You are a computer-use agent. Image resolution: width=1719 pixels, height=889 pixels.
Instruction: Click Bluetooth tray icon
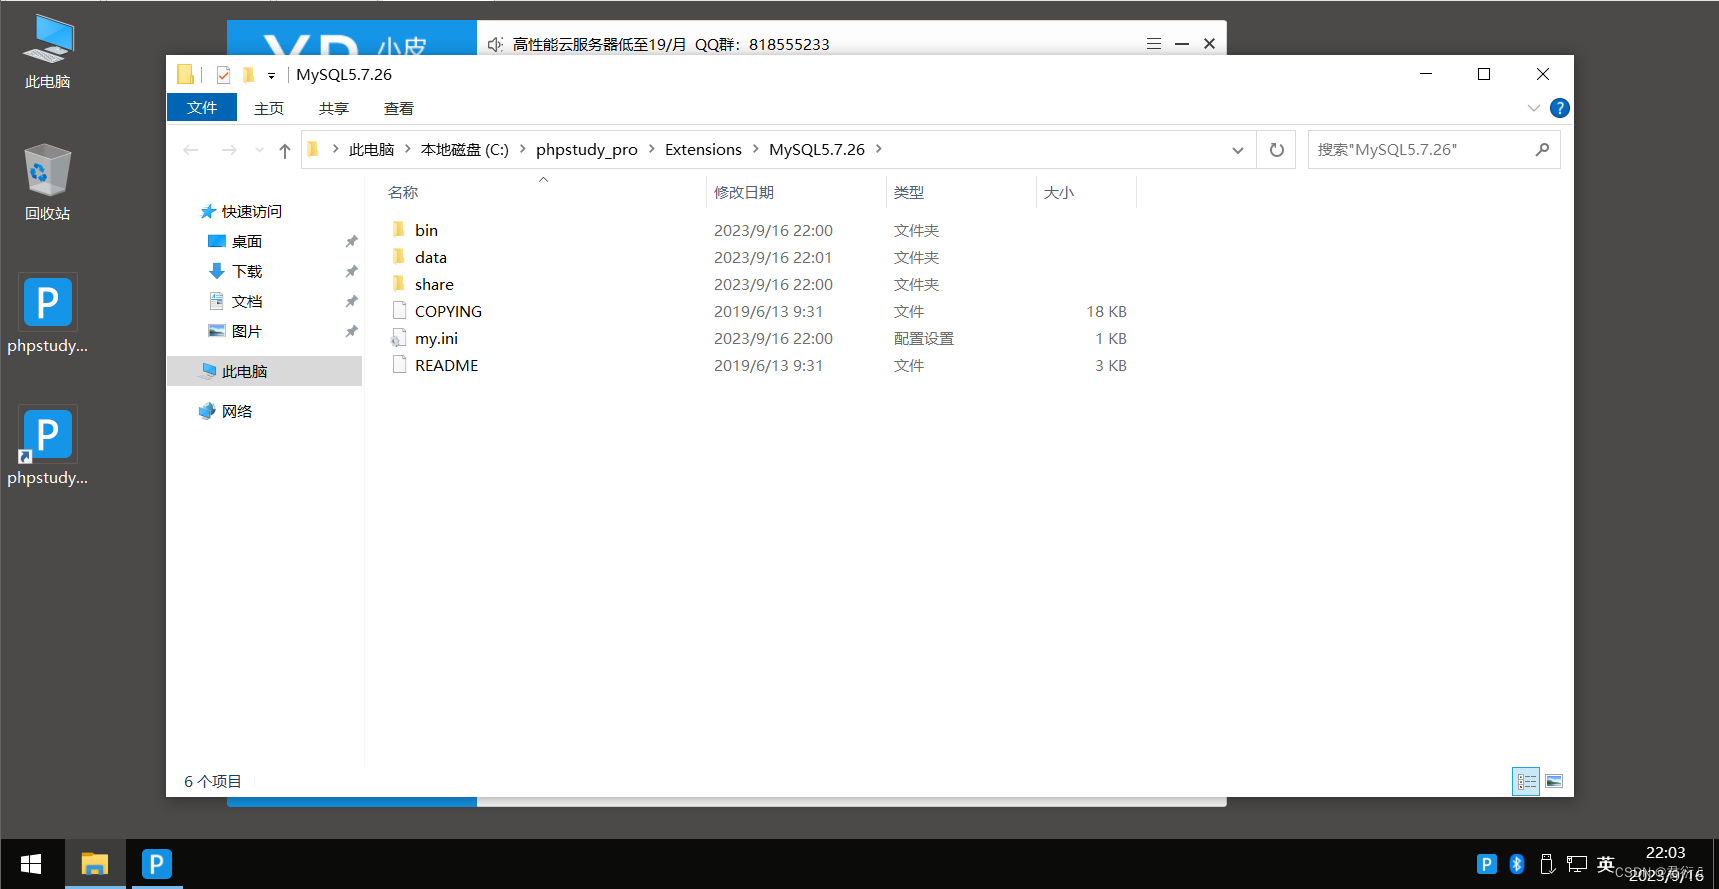pos(1516,864)
